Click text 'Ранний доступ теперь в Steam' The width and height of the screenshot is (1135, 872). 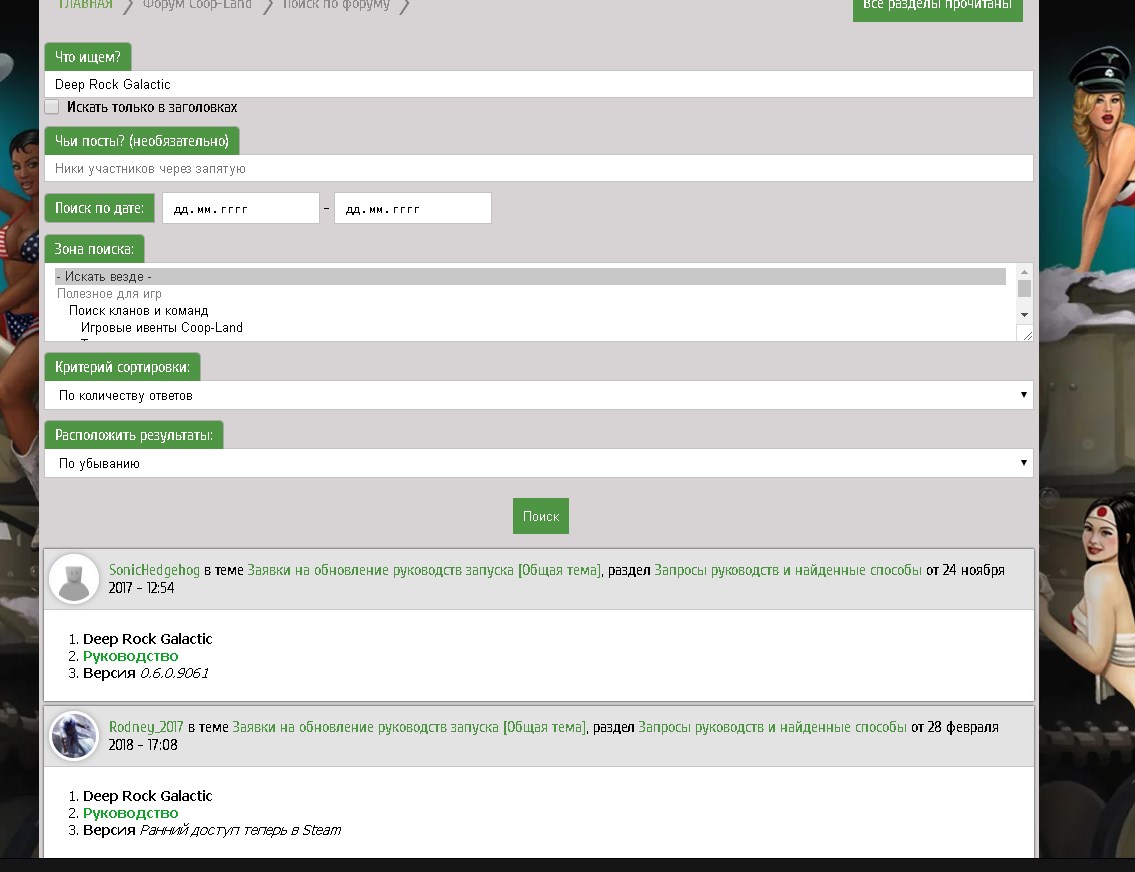[x=240, y=830]
